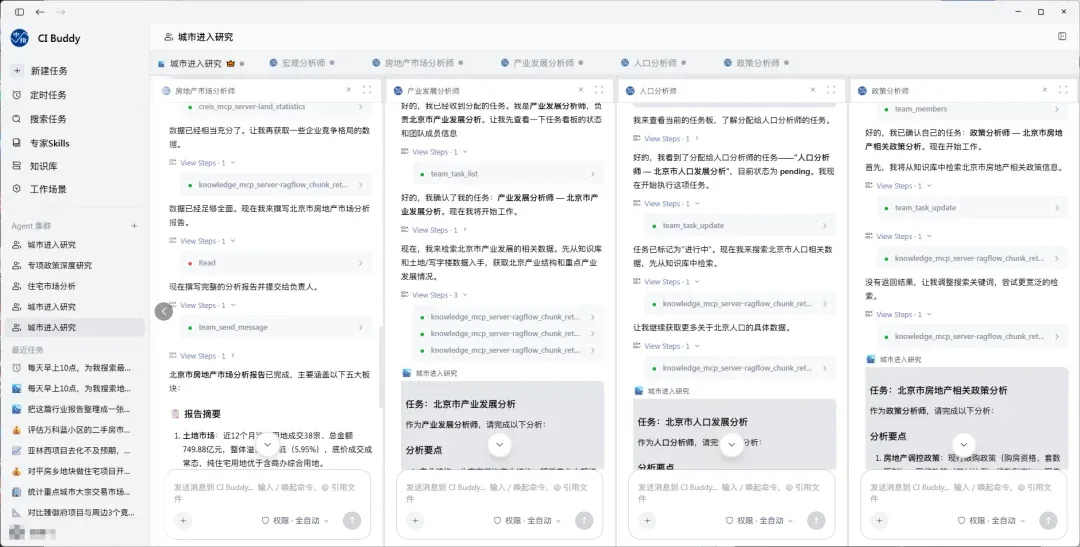Screen dimensions: 1080x547
Task: Send message in 房地产市场分析师 panel
Action: pos(352,521)
